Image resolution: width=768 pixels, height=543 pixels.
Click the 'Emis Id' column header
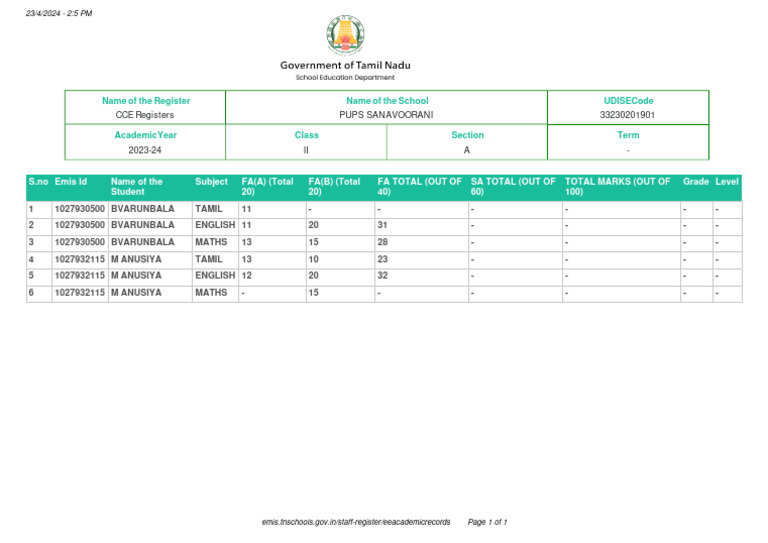[x=71, y=182]
